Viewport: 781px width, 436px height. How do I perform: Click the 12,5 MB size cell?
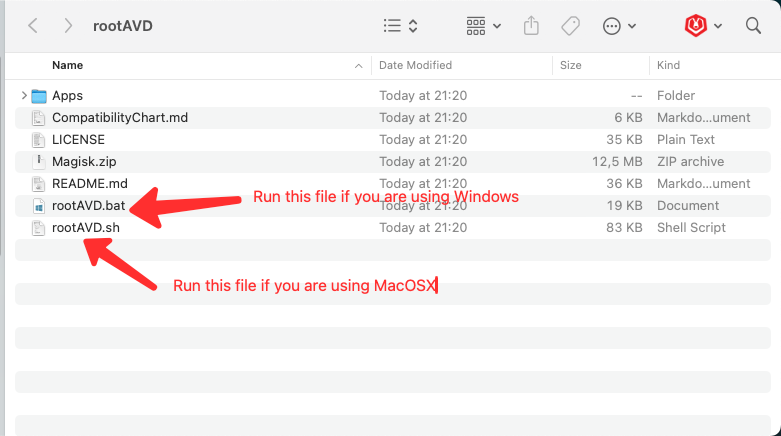(x=617, y=161)
